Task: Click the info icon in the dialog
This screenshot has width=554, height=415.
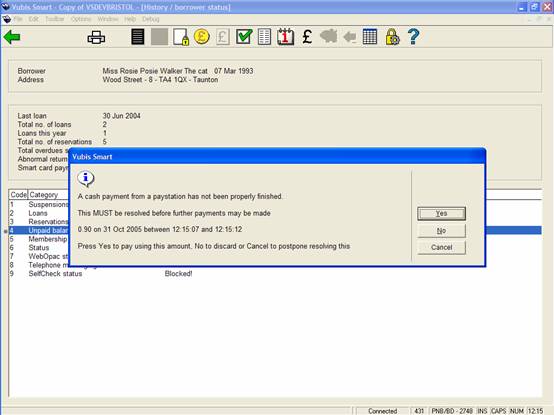Action: (86, 178)
